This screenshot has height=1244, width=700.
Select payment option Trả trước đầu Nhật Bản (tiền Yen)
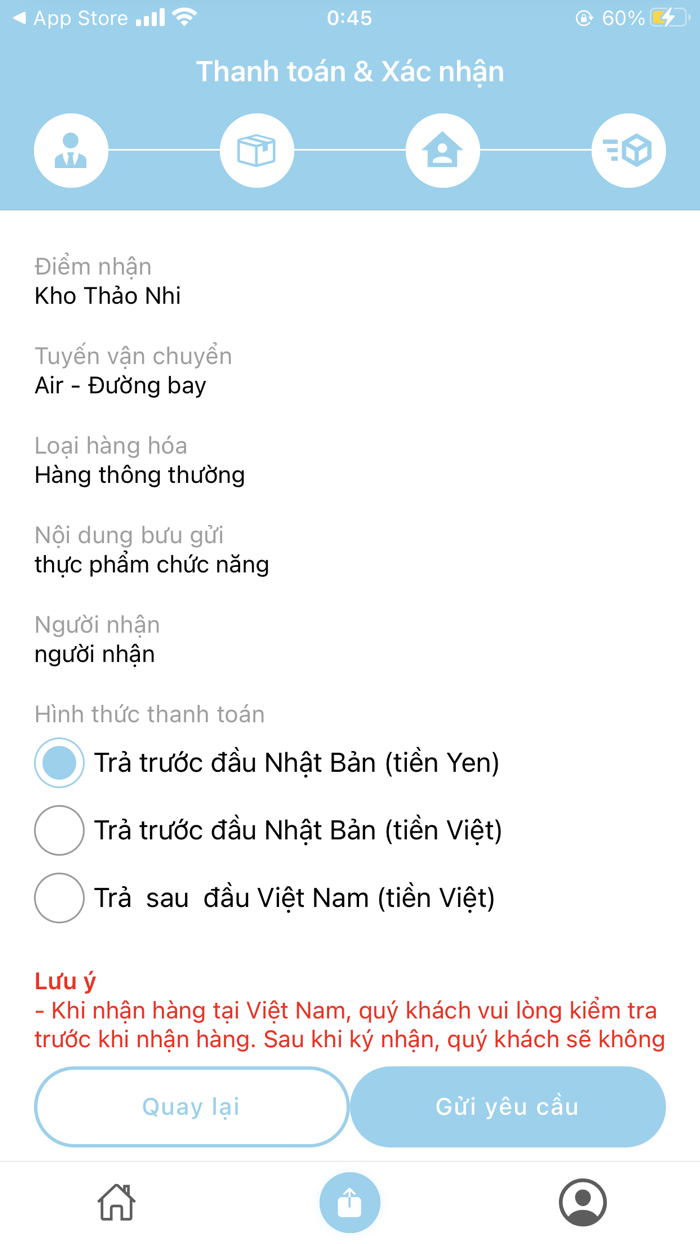[x=59, y=763]
